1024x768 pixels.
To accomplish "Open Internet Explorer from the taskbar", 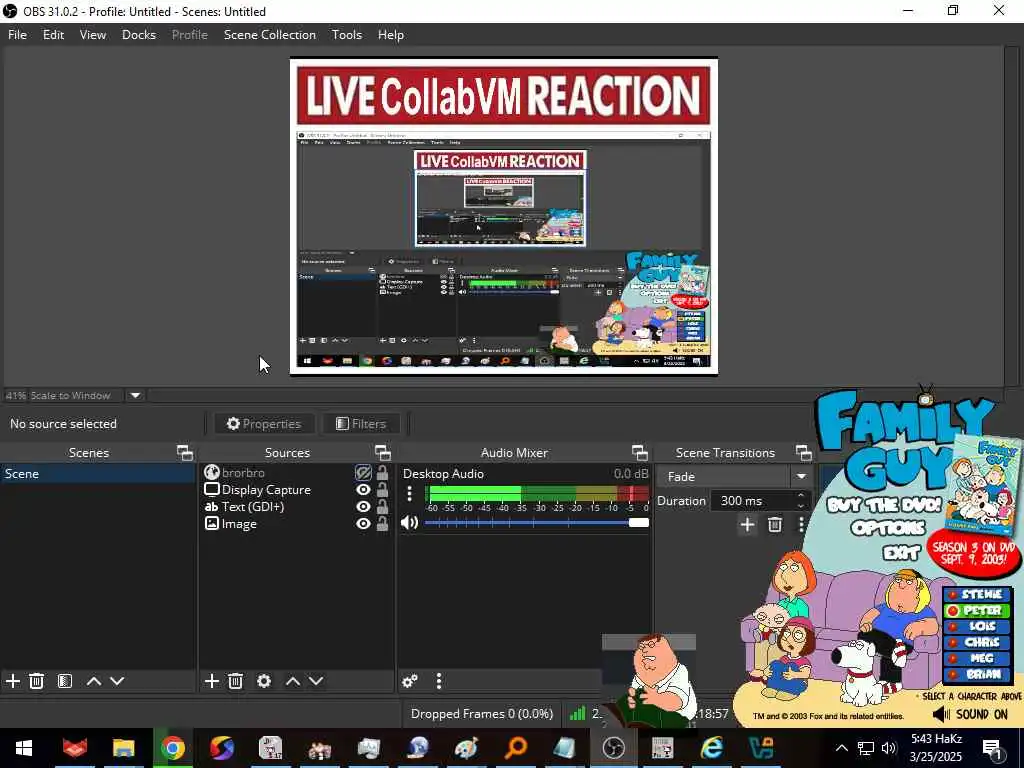I will tap(712, 748).
